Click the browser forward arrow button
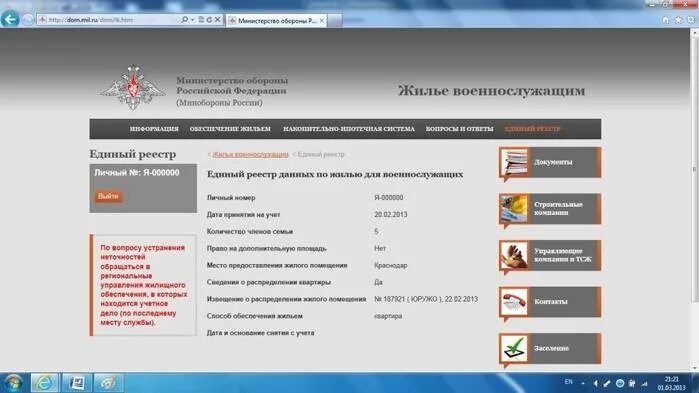The width and height of the screenshot is (699, 393). click(x=28, y=20)
